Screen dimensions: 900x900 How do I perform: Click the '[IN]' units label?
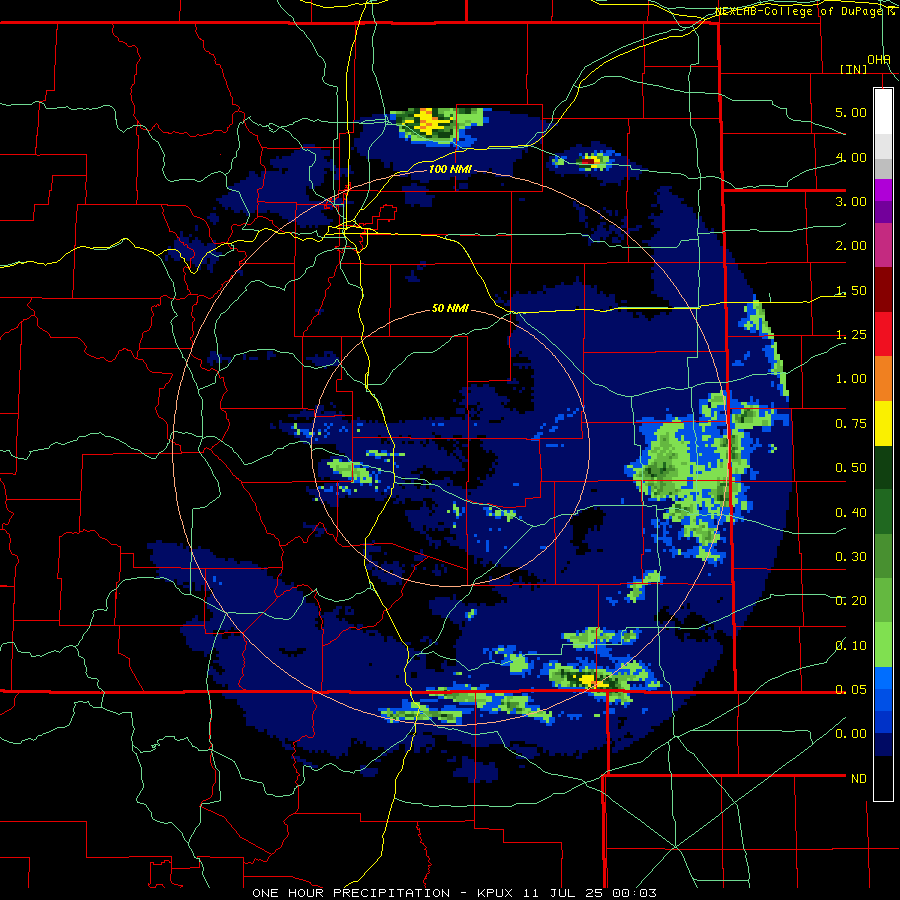click(854, 69)
